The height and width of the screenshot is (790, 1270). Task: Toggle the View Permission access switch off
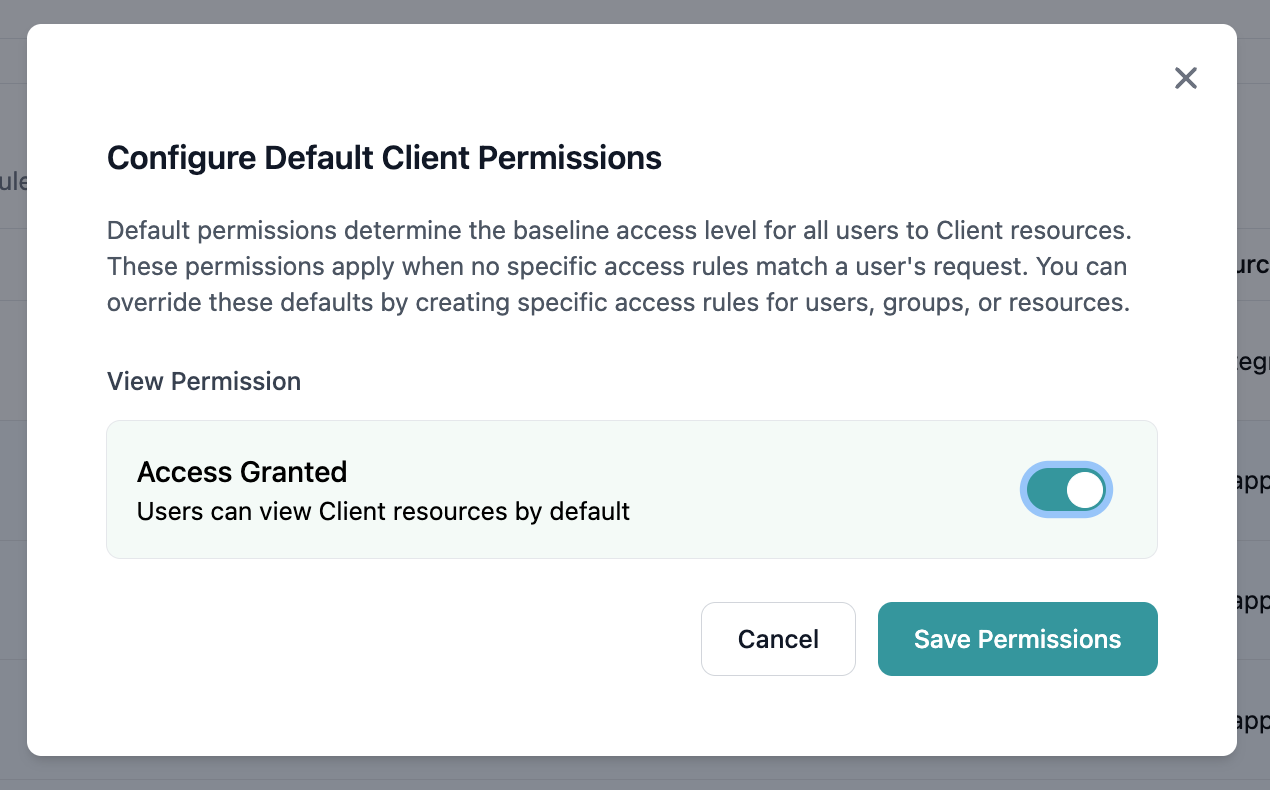pyautogui.click(x=1066, y=490)
